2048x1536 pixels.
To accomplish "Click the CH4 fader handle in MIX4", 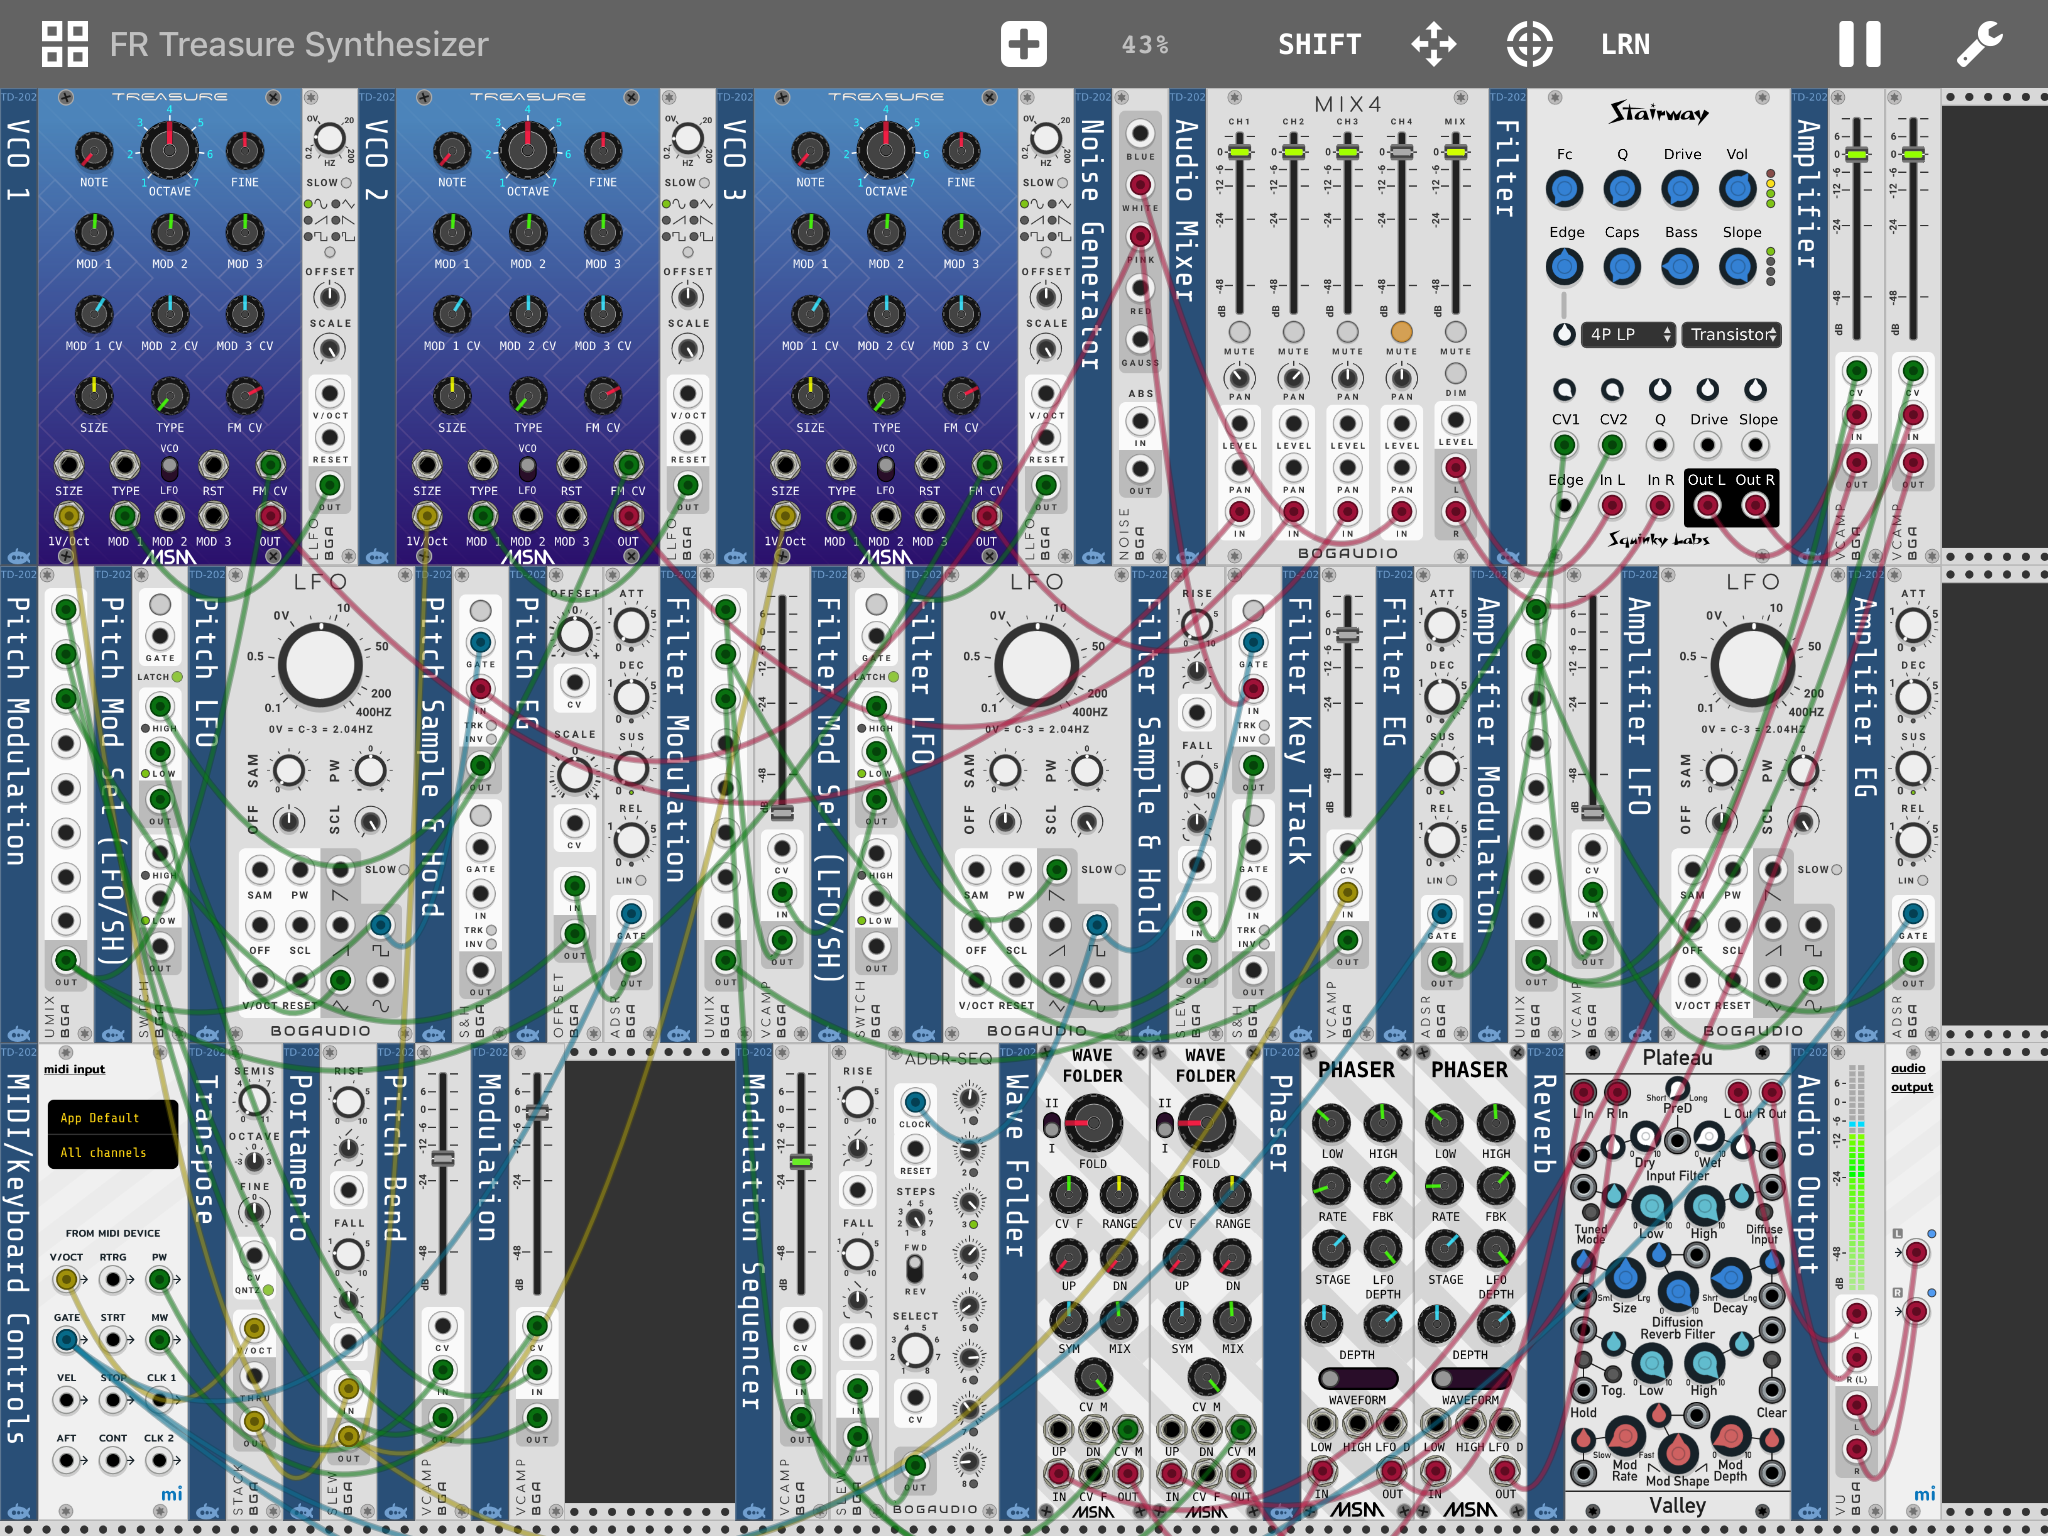I will pyautogui.click(x=1401, y=152).
